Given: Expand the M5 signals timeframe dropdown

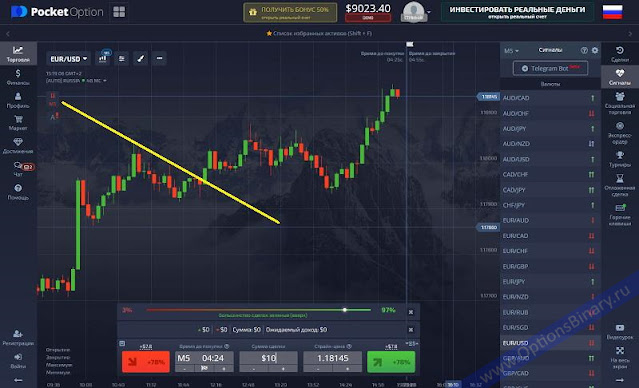Looking at the screenshot, I should coord(511,51).
